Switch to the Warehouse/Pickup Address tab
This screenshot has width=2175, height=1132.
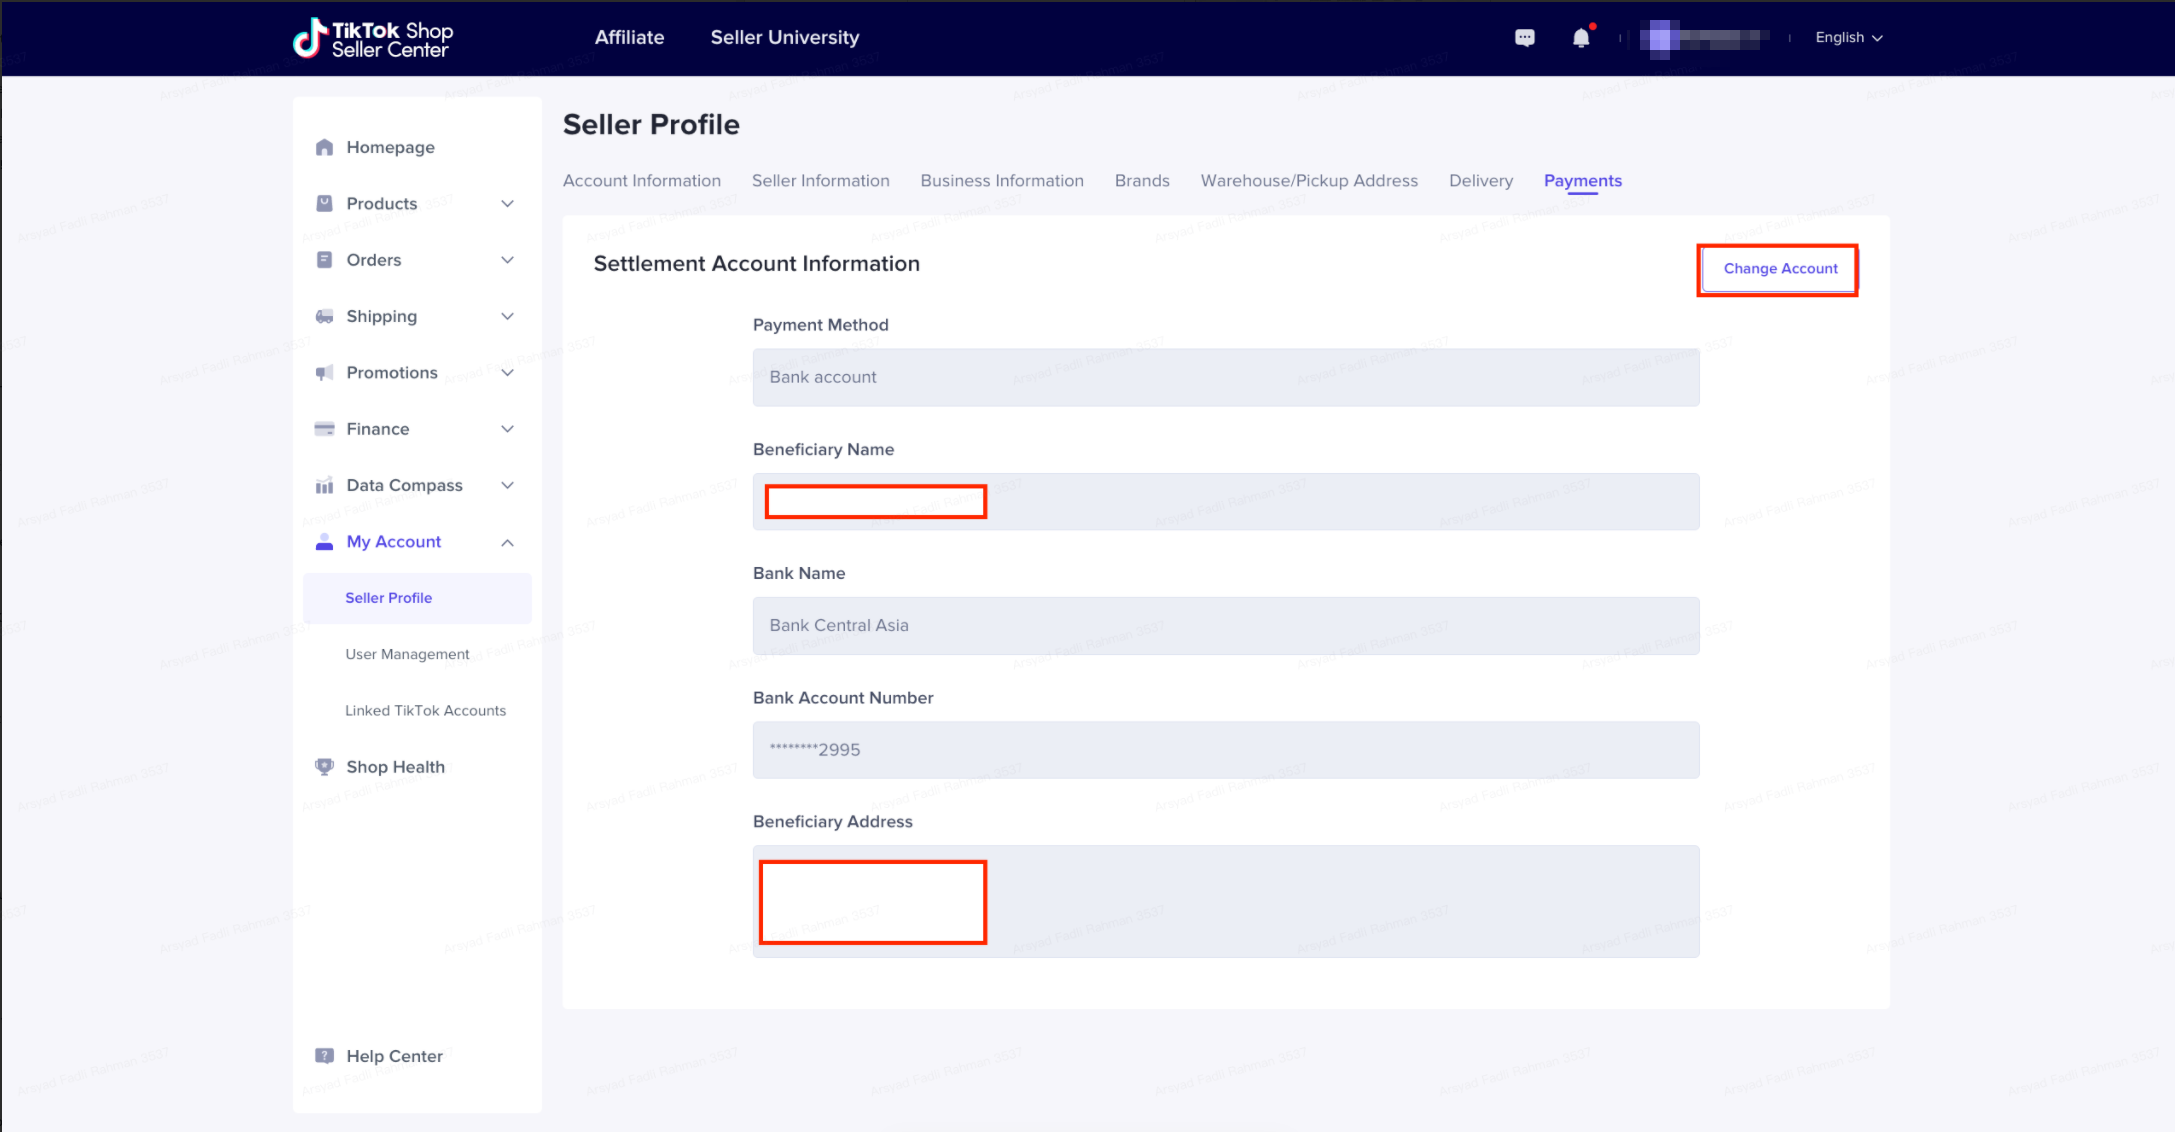1308,181
